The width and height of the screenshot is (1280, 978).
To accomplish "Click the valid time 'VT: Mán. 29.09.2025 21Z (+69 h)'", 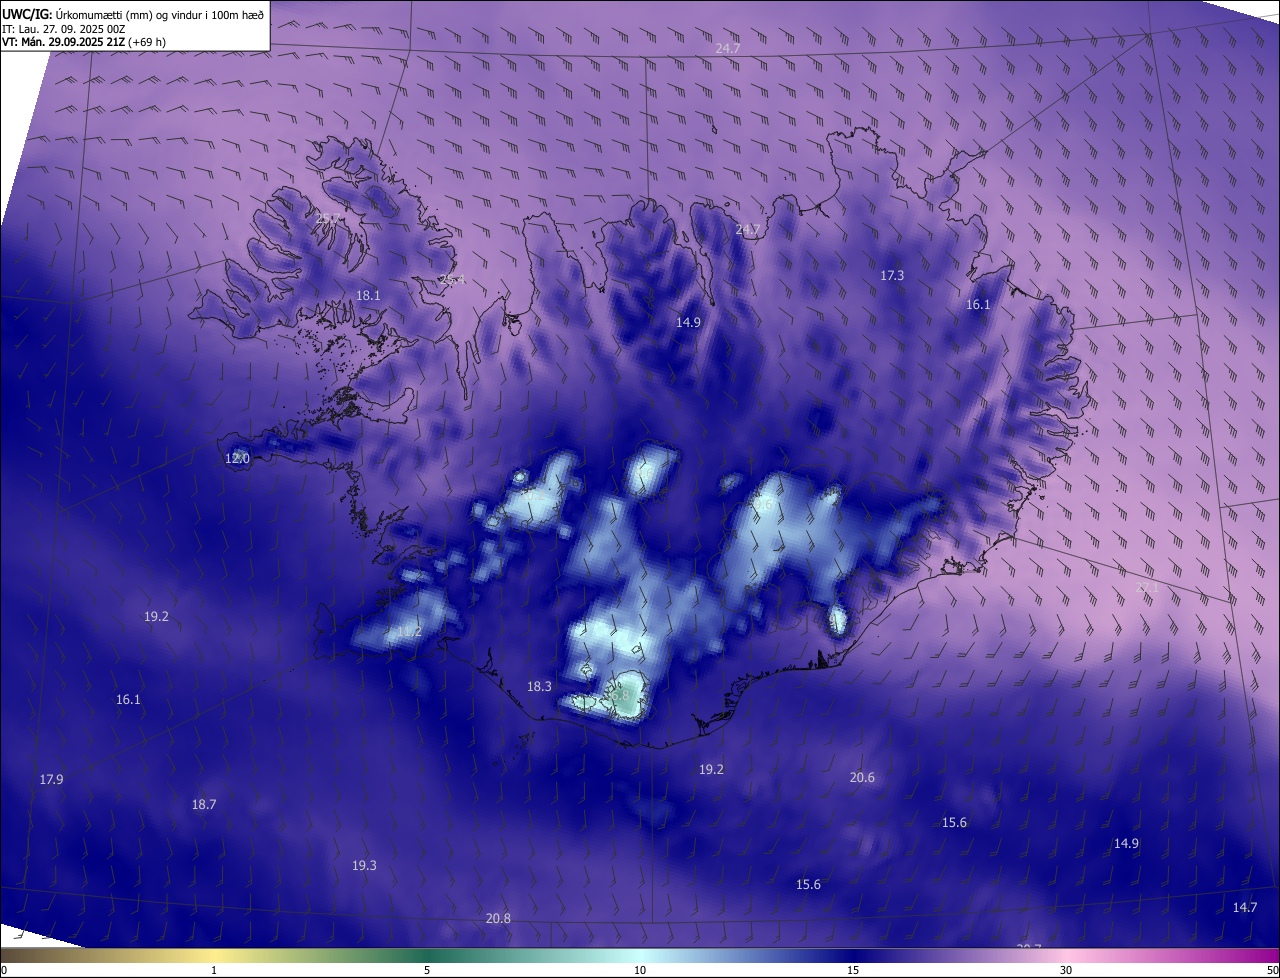I will click(x=84, y=42).
